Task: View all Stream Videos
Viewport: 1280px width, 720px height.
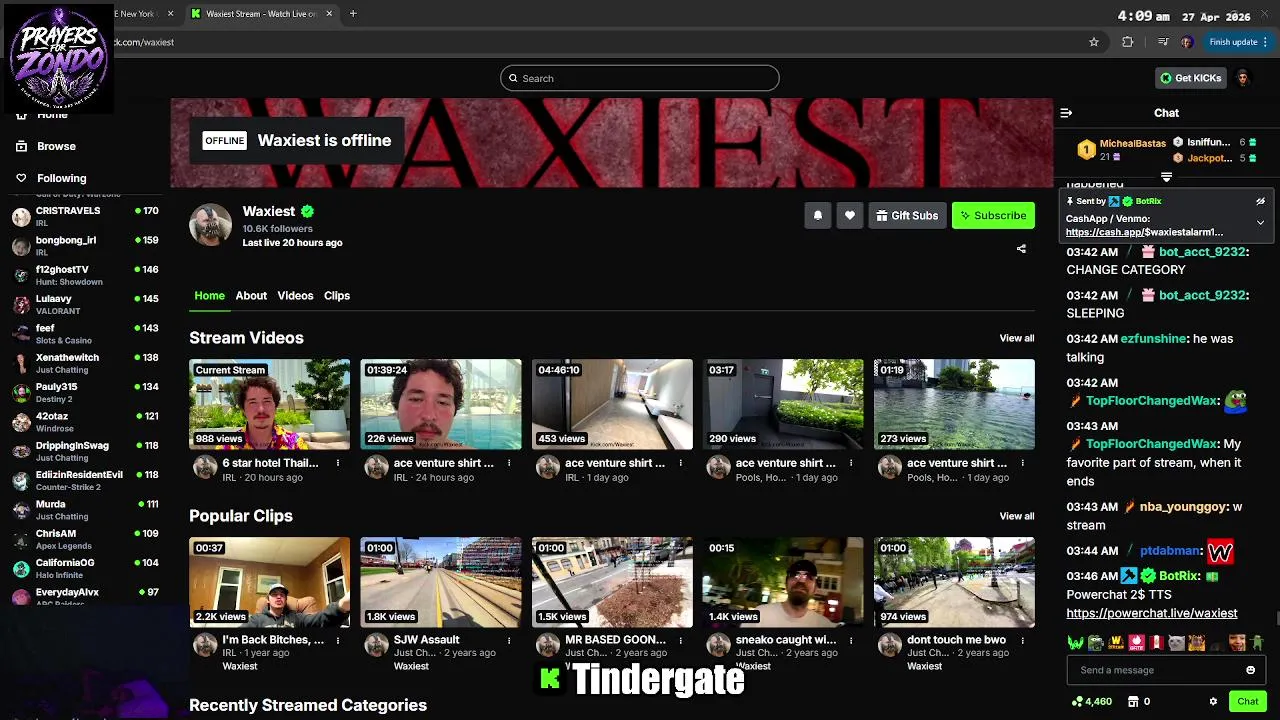Action: pos(1017,338)
